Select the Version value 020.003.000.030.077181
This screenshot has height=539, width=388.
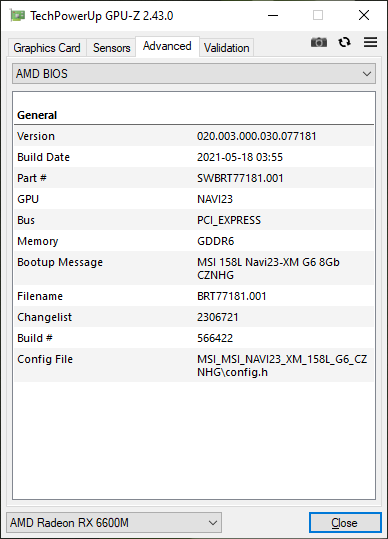(x=256, y=136)
